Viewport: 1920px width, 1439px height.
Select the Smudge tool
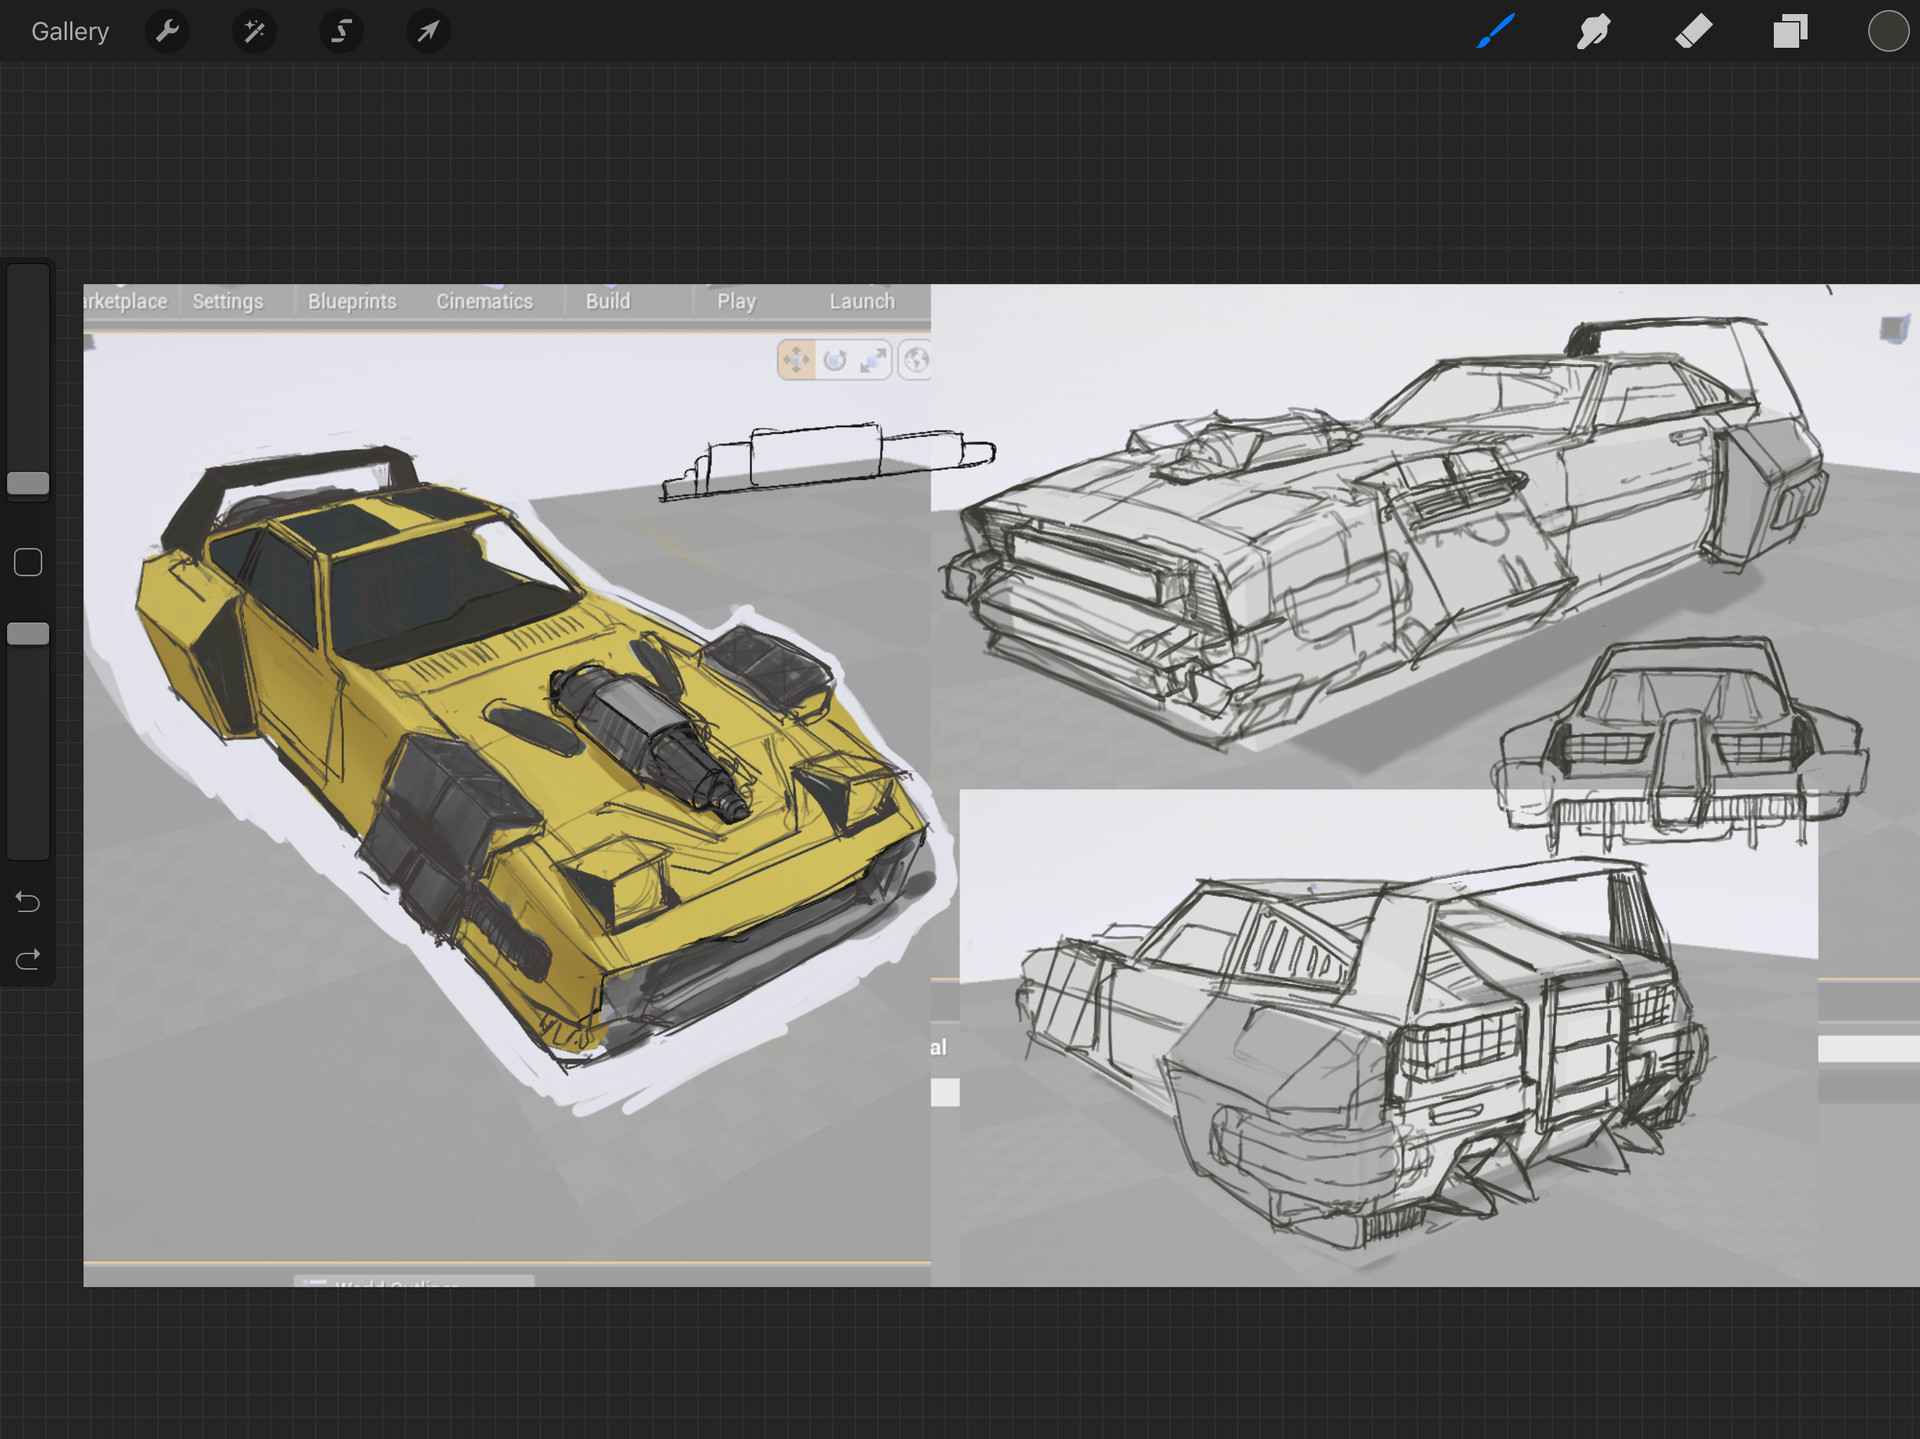pos(1594,31)
